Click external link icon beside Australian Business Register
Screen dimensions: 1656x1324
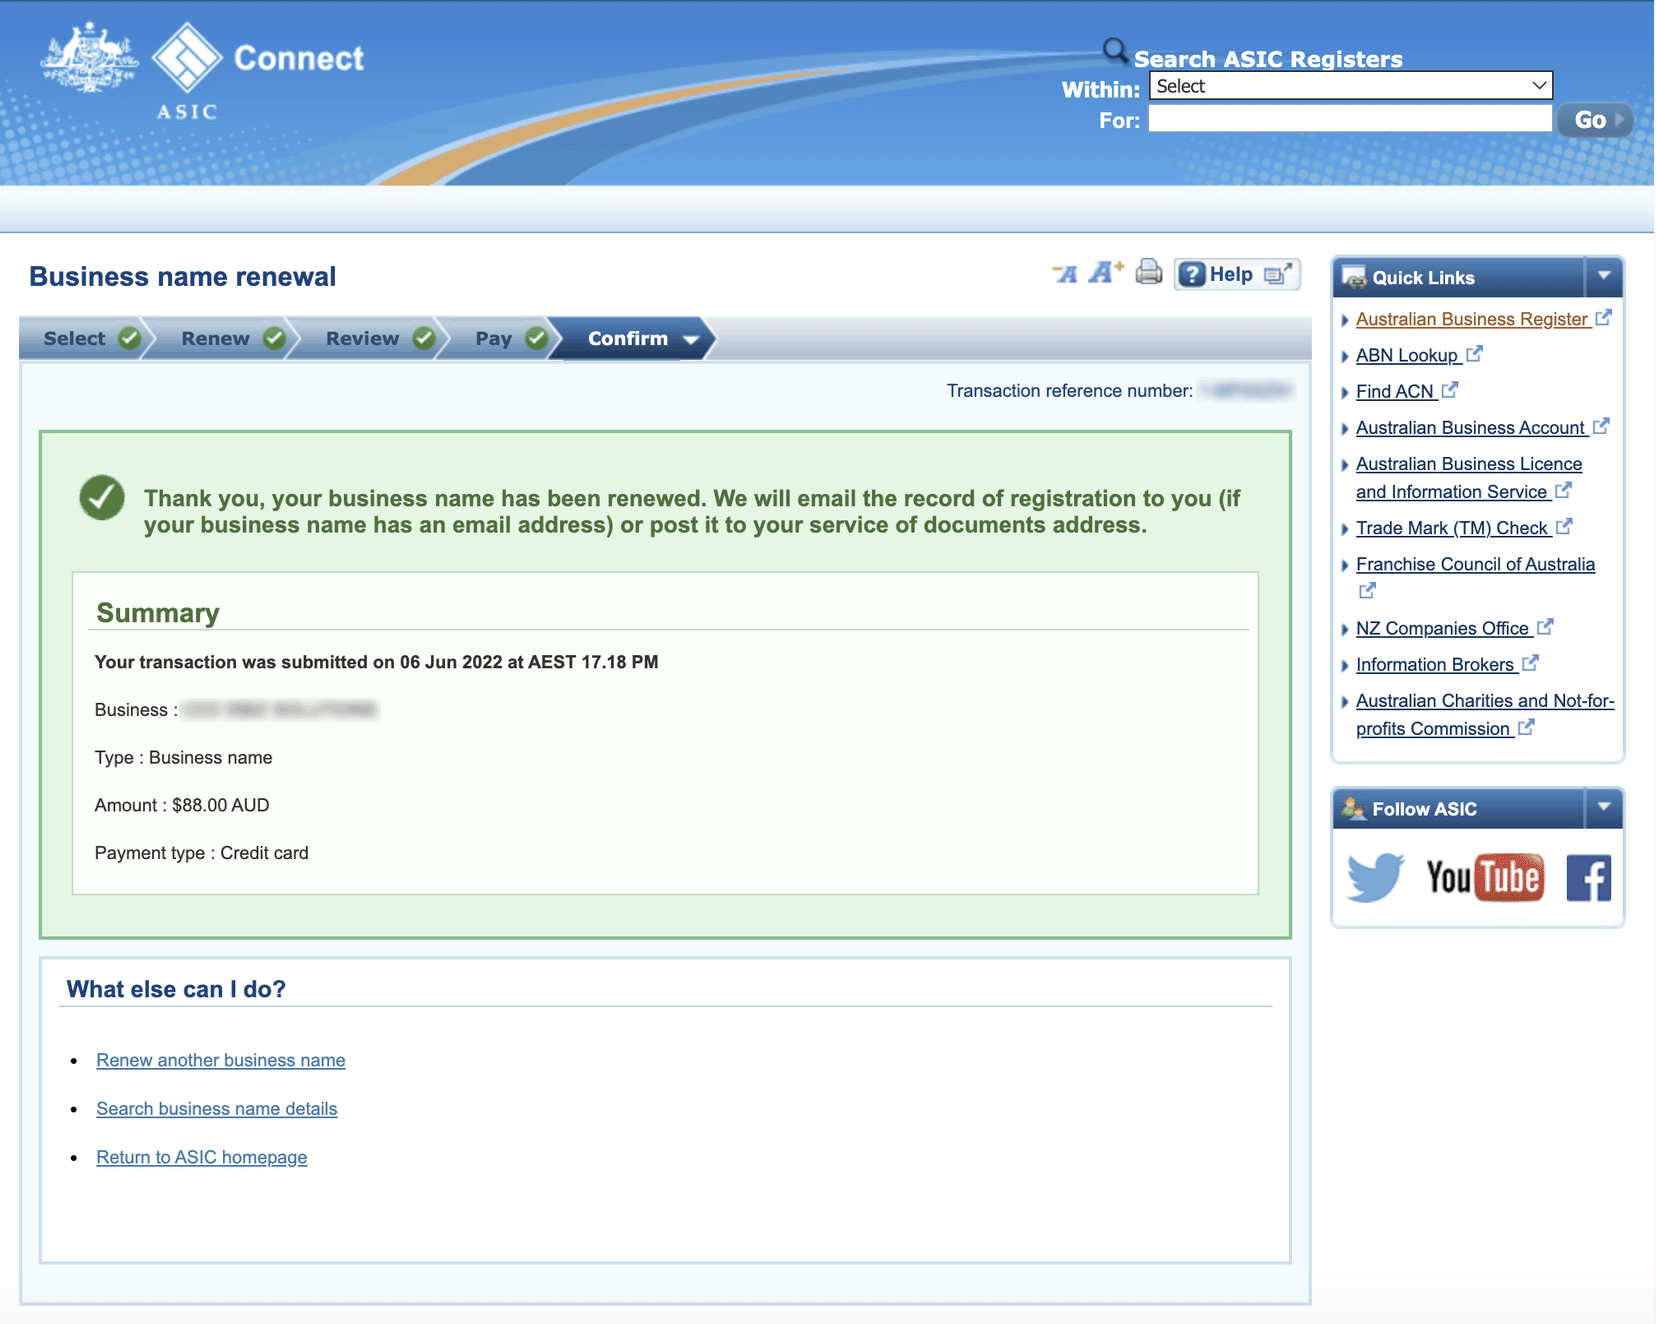coord(1603,318)
